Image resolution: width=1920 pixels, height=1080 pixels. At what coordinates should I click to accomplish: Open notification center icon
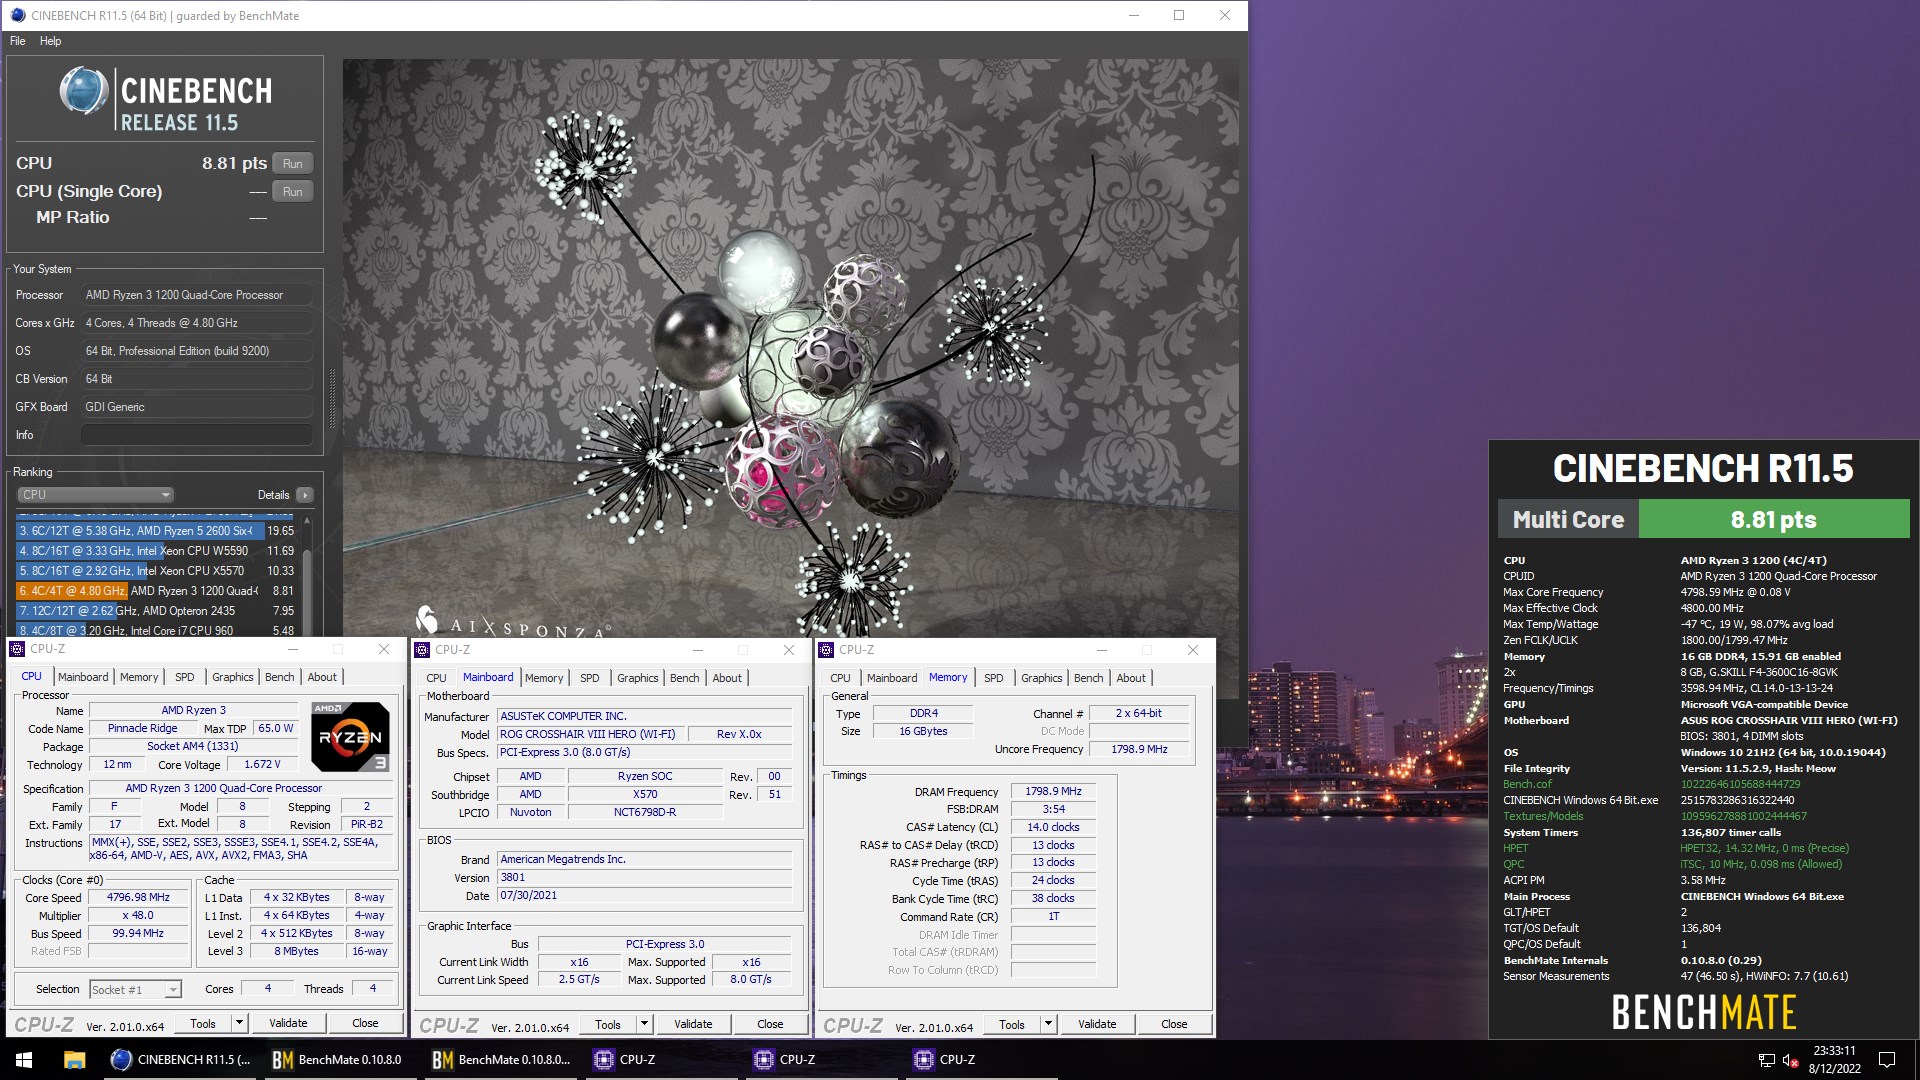click(1887, 1060)
